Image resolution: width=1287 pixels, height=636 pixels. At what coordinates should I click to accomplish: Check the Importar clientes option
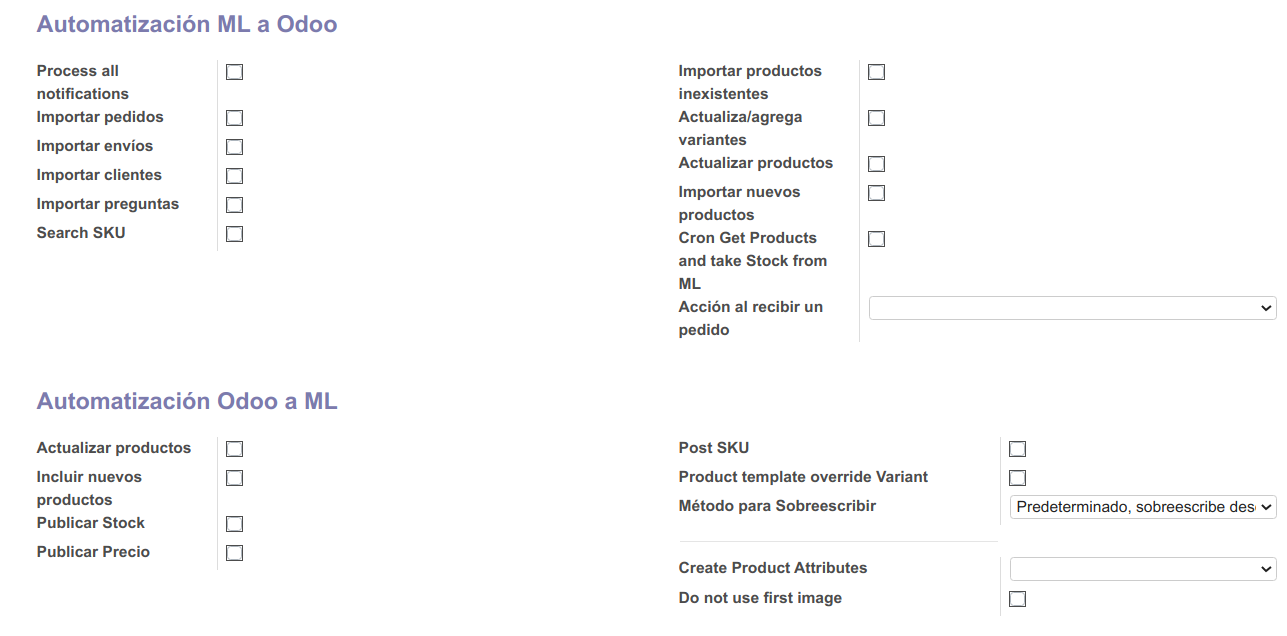coord(234,176)
